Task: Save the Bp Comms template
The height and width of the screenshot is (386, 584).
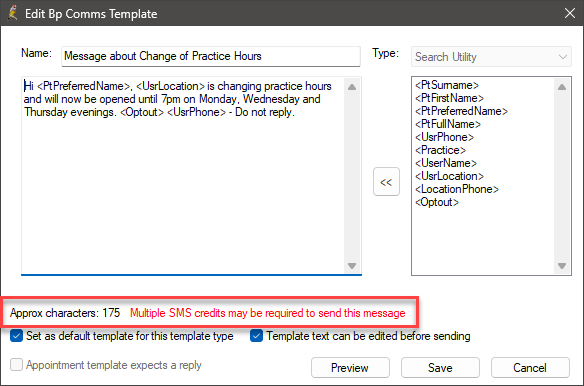Action: coord(440,368)
